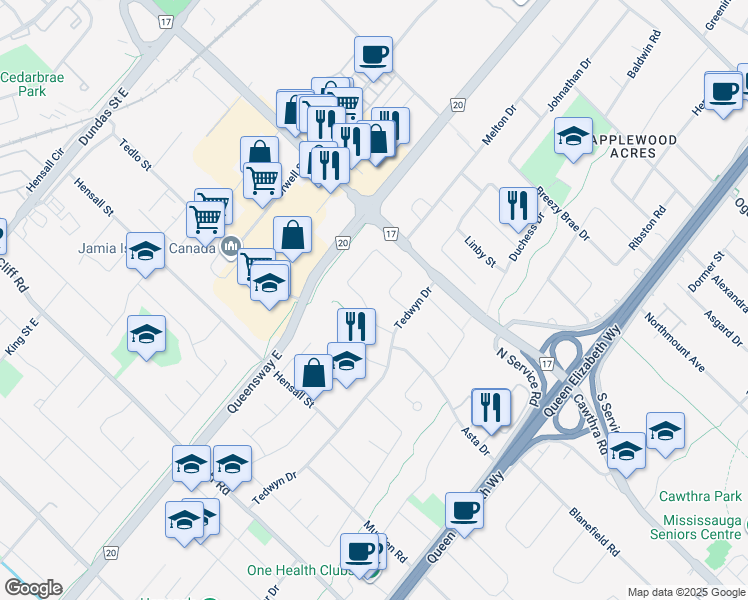Click the restaurant marker near Asta Dr
This screenshot has height=600, width=748.
(x=491, y=406)
